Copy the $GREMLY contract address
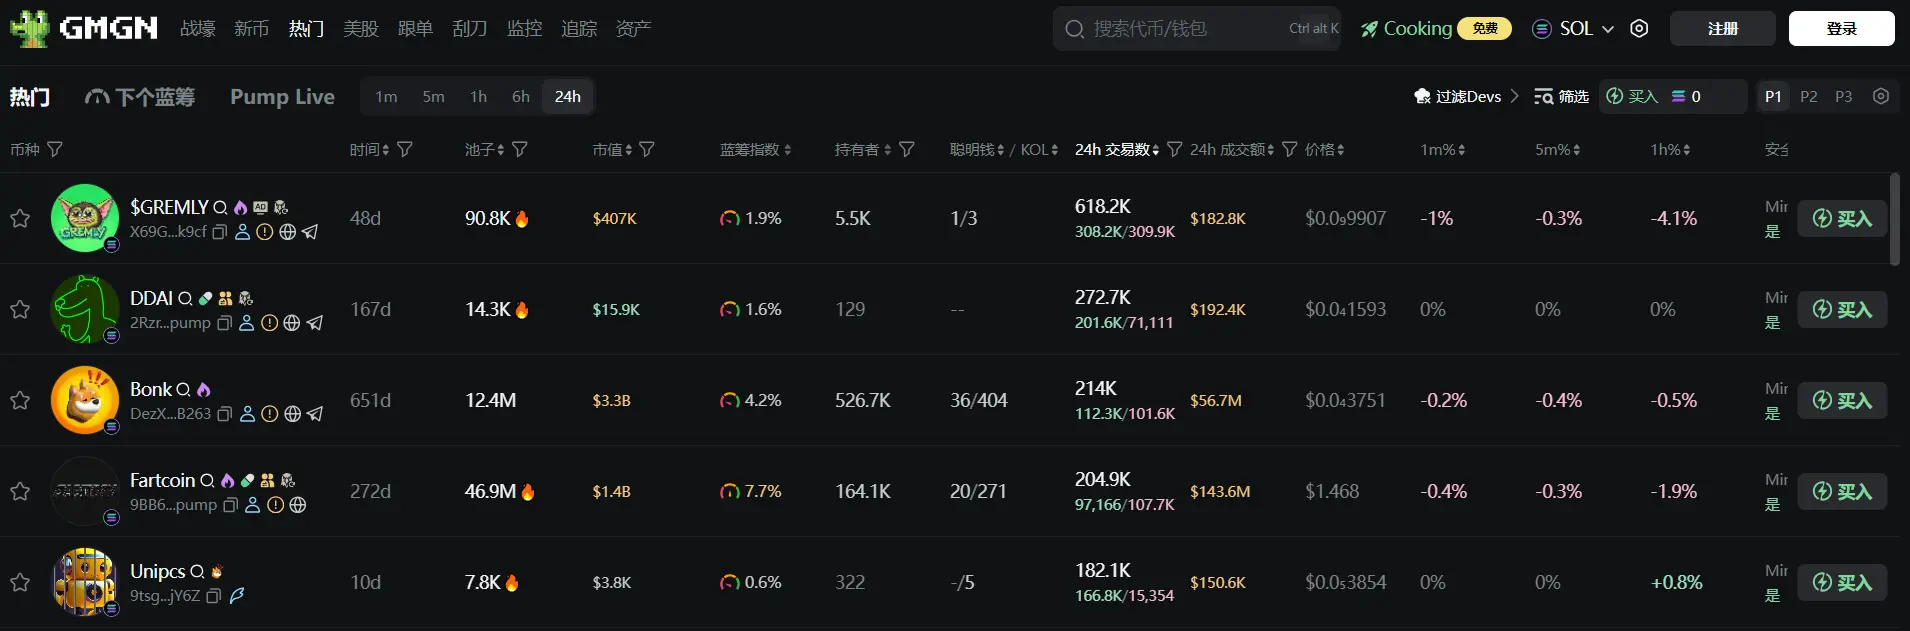1910x631 pixels. point(220,232)
